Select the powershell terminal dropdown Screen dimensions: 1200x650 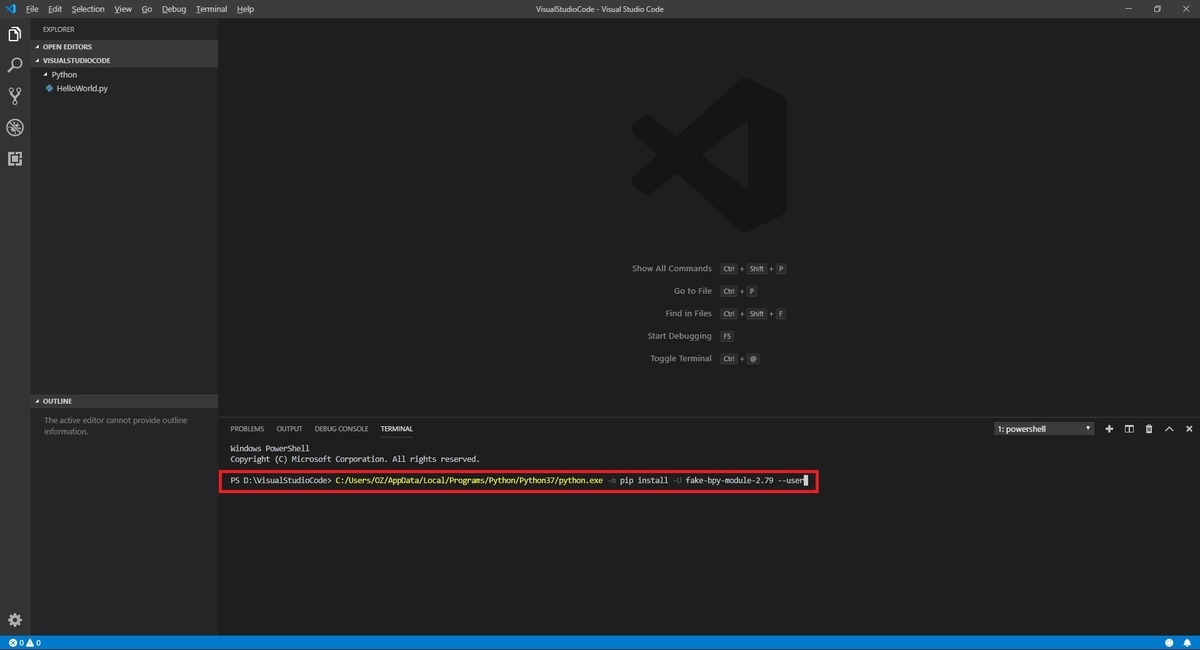pos(1044,429)
